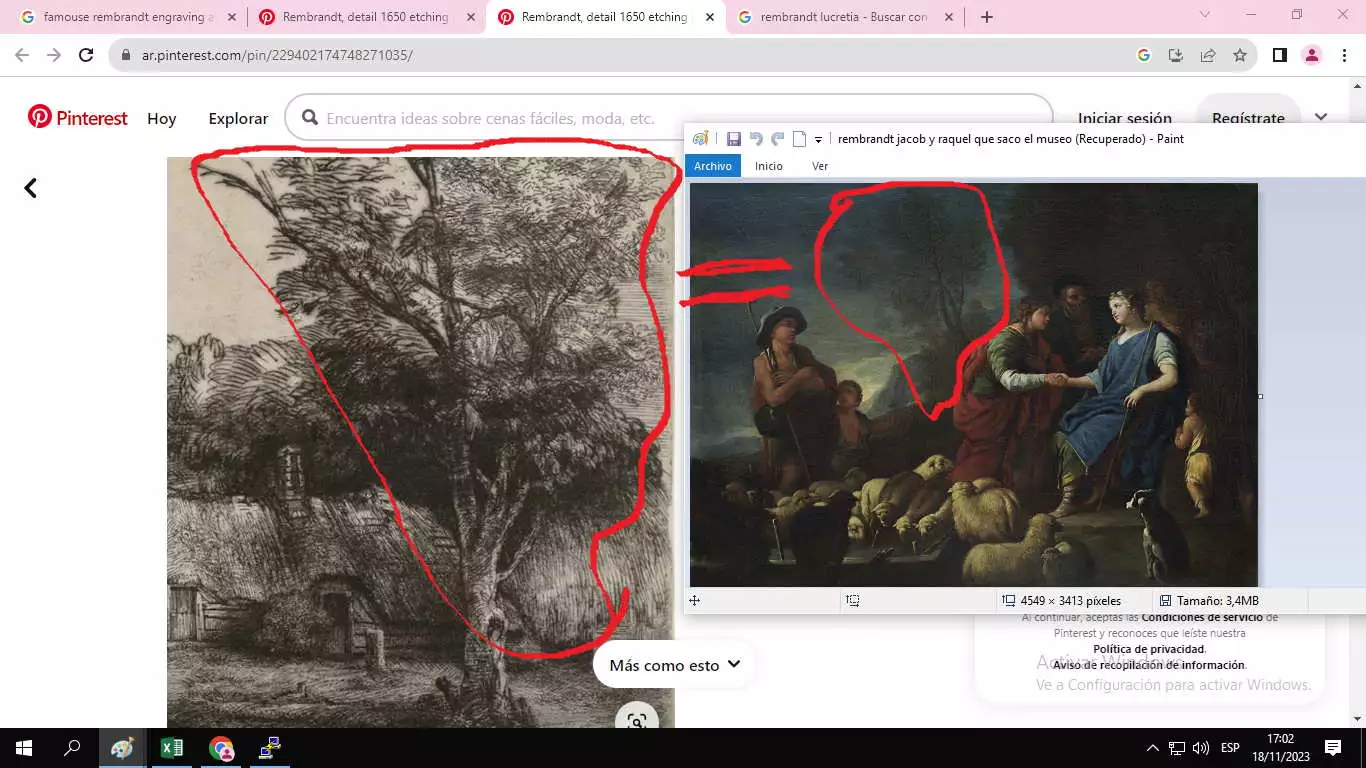Click the Undo arrow in Paint's title bar

[x=756, y=139]
